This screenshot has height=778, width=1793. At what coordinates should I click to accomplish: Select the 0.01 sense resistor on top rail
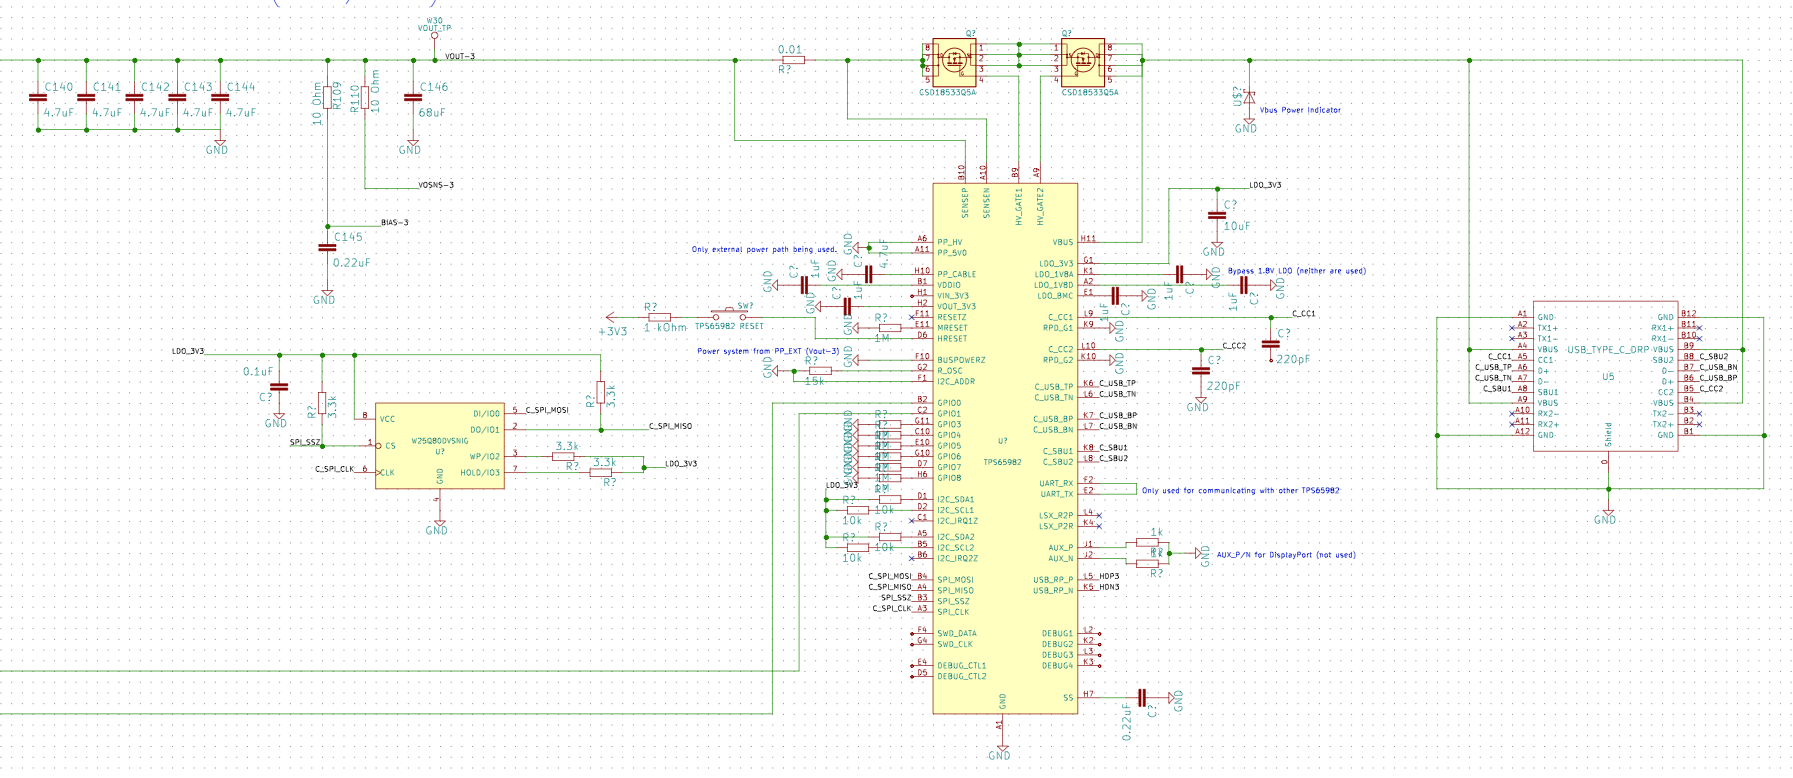[x=792, y=60]
